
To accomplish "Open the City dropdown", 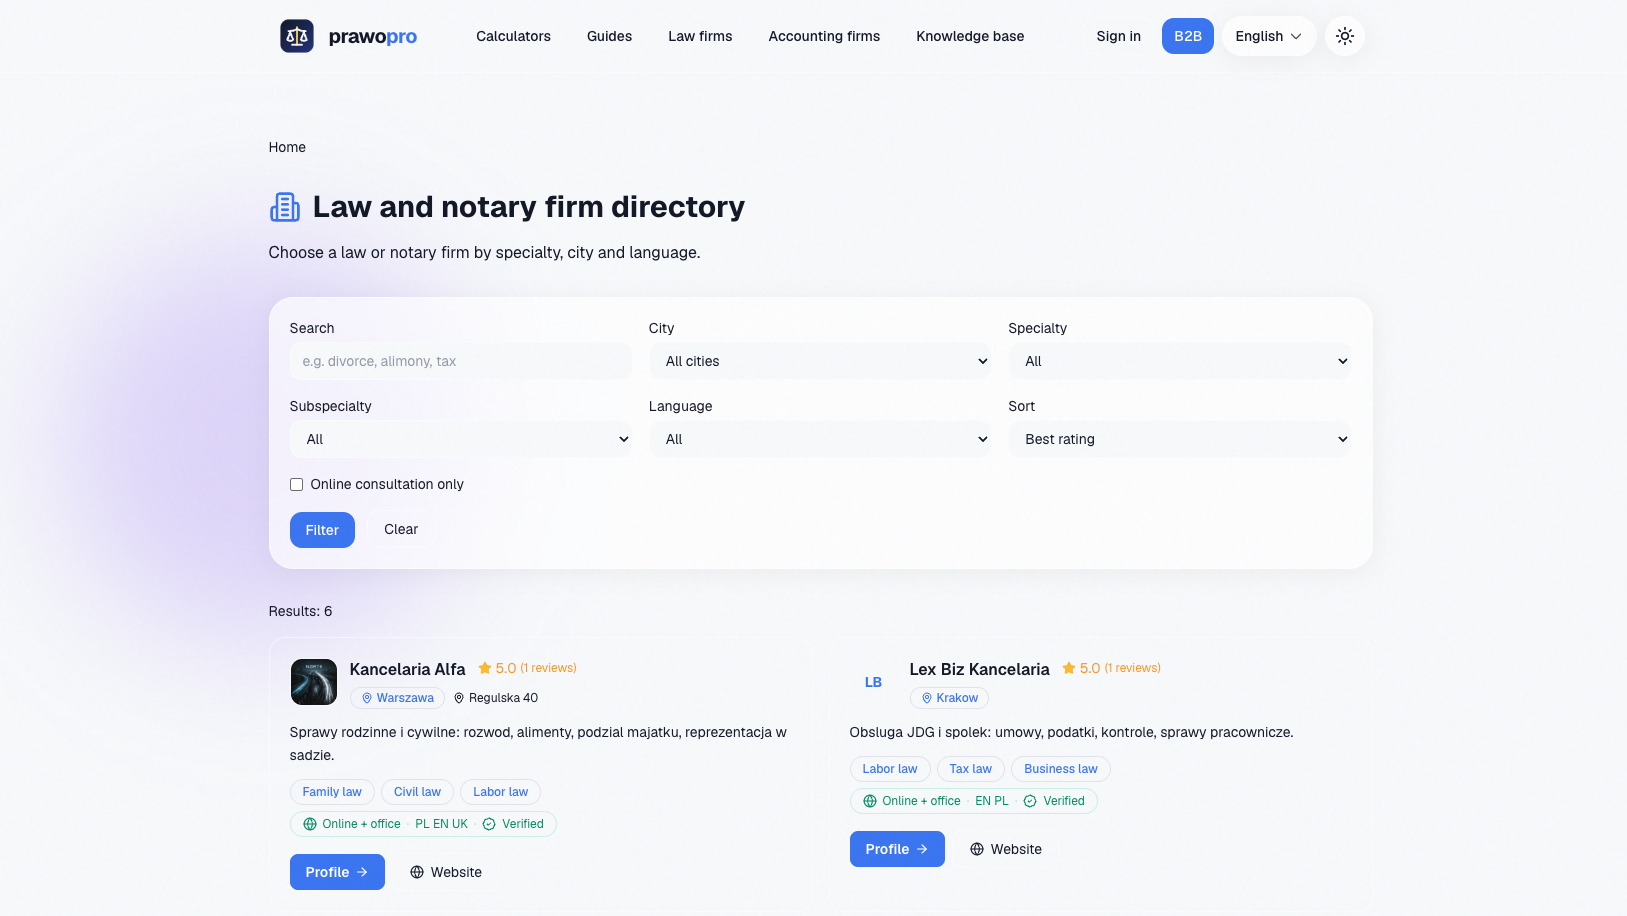I will pyautogui.click(x=820, y=361).
